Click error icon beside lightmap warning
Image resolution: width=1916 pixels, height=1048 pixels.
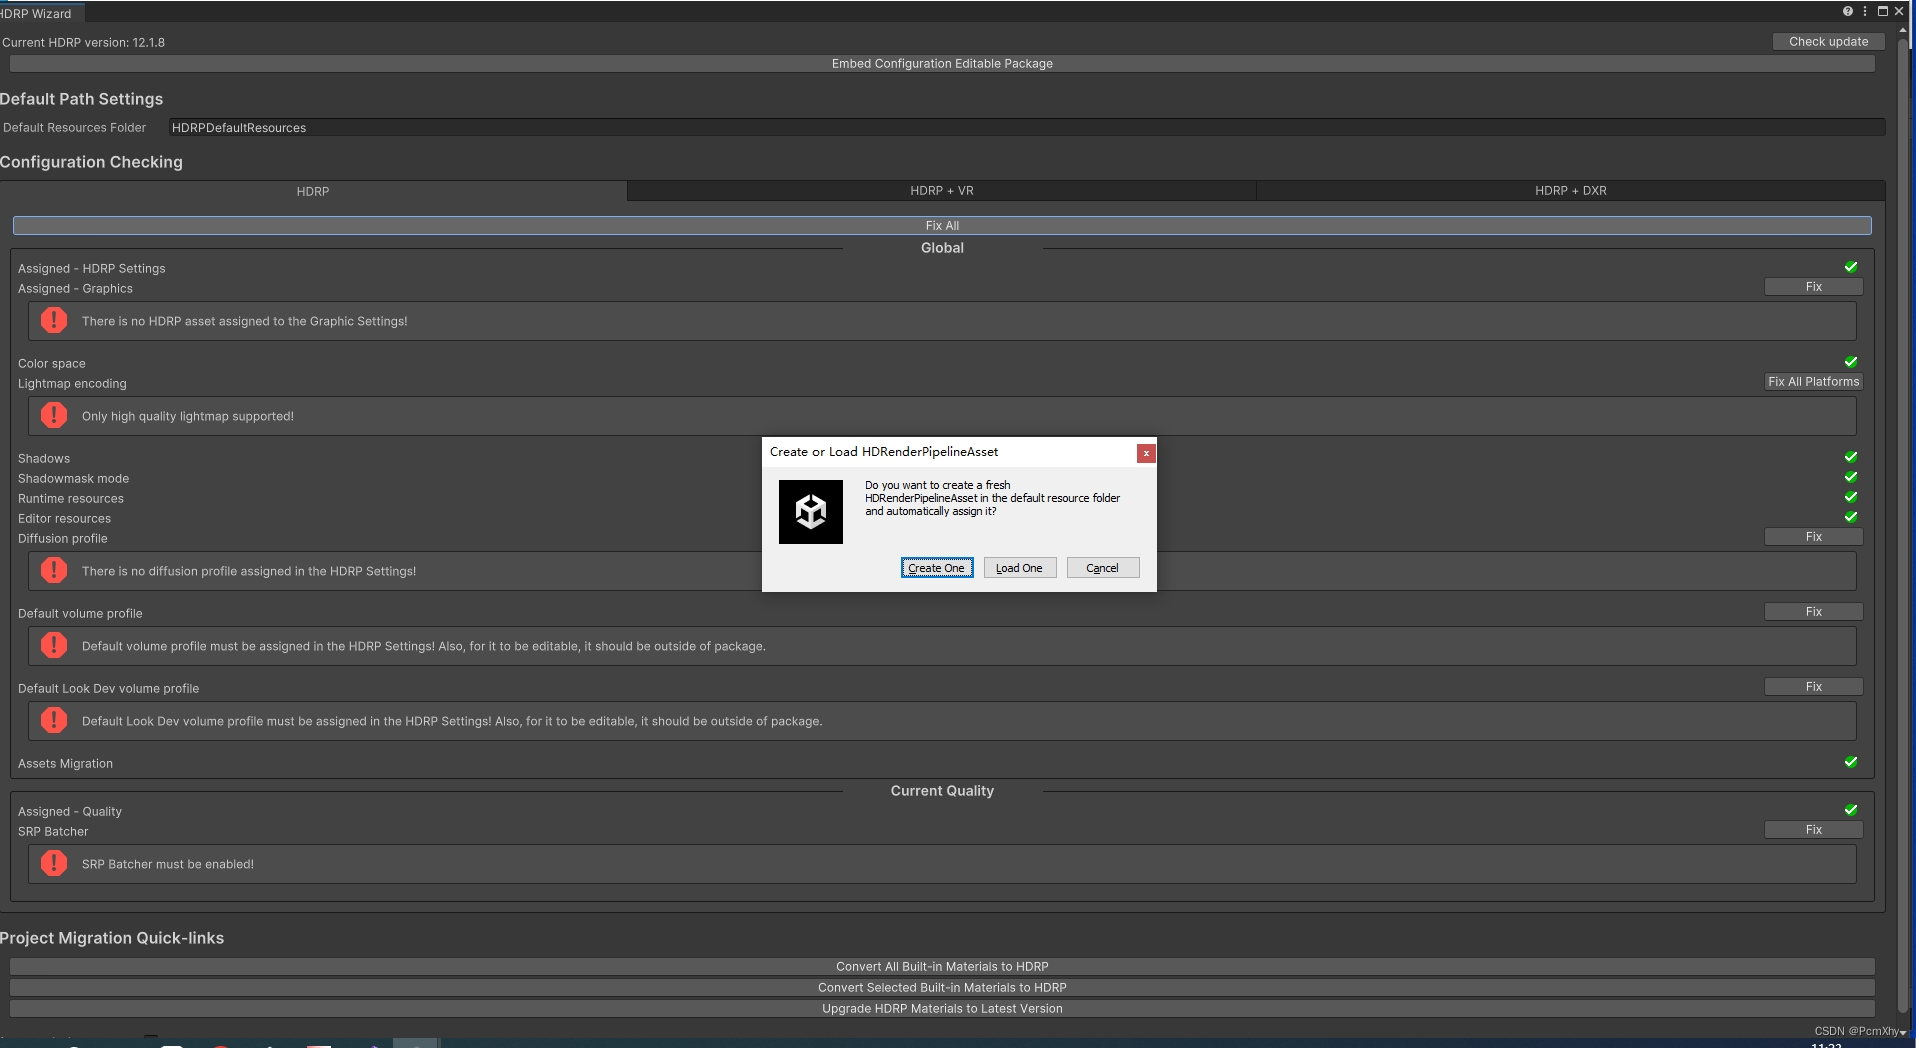(x=54, y=415)
